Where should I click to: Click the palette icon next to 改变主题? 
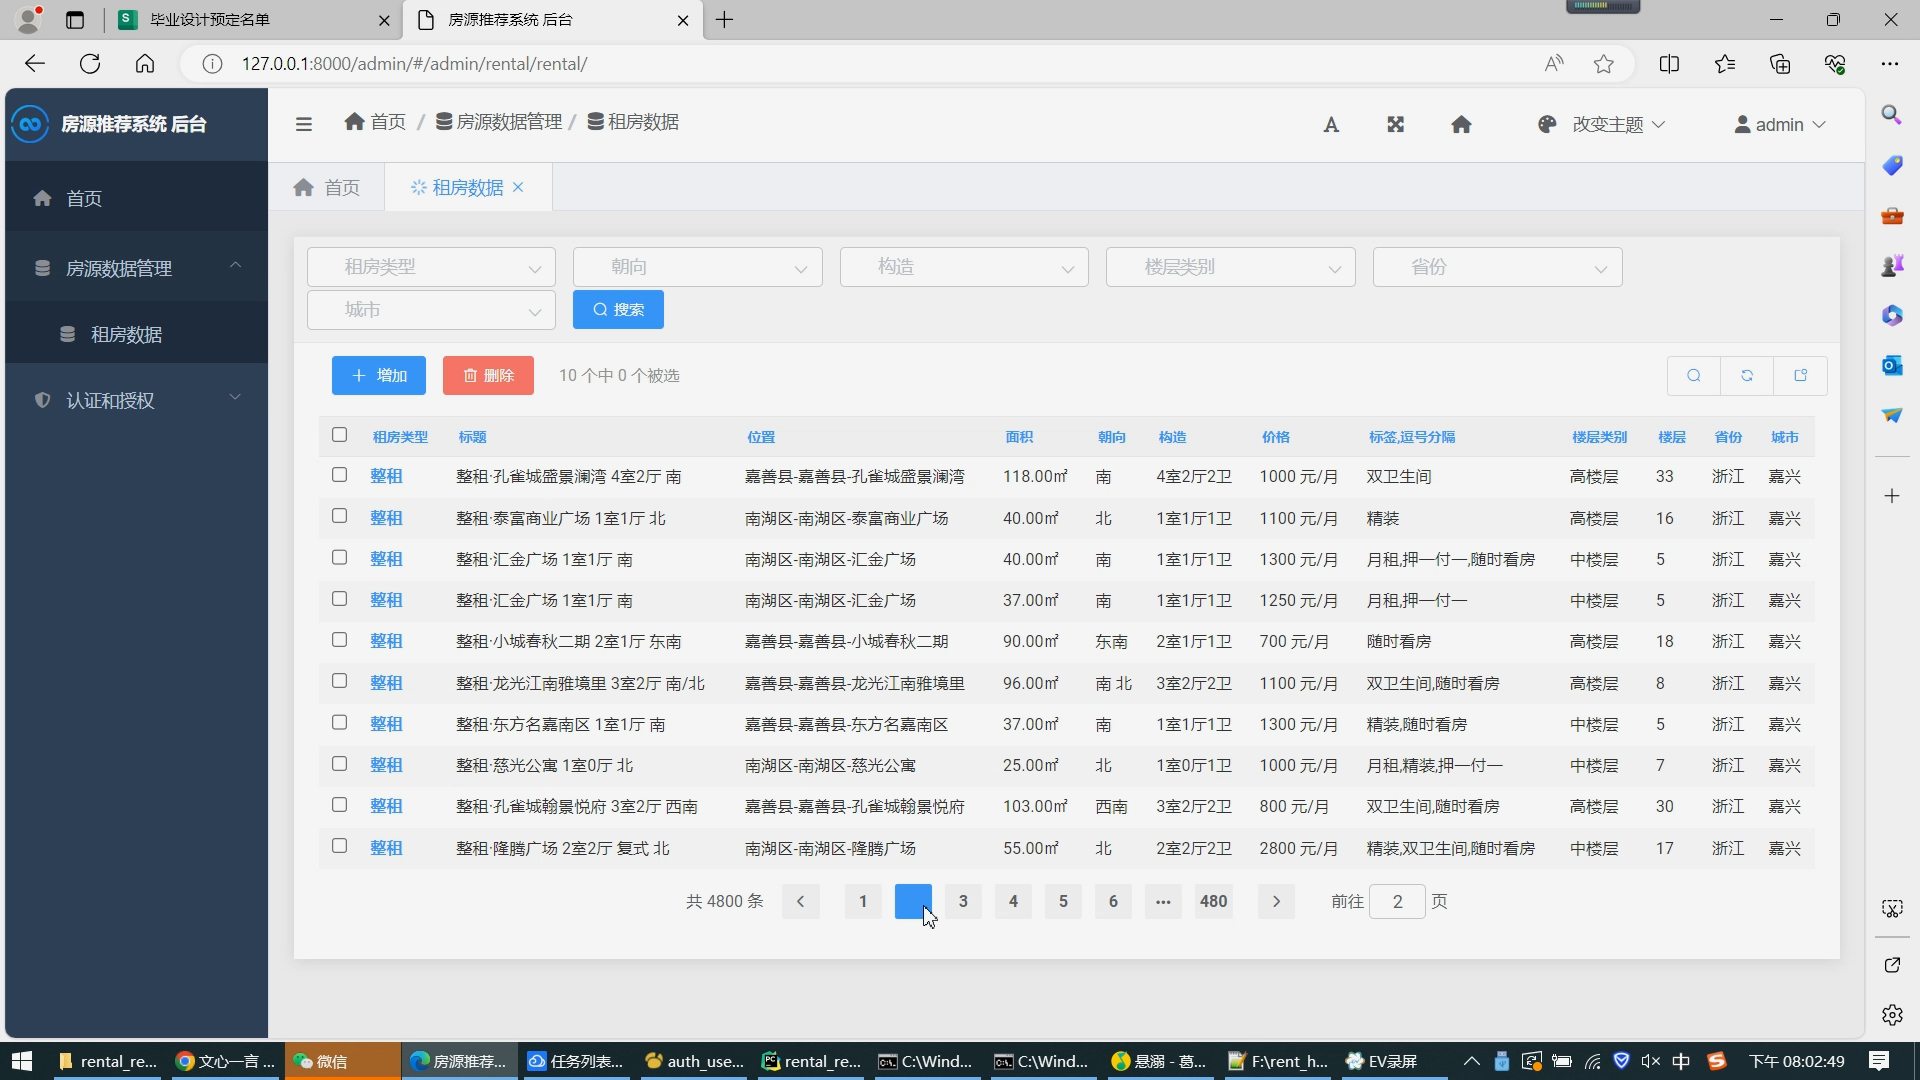[x=1546, y=124]
